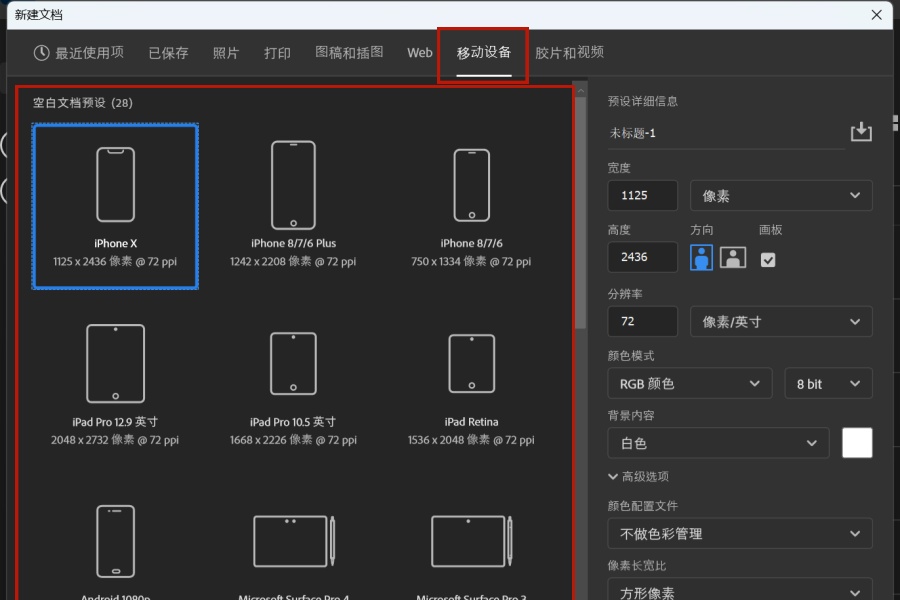Click the 空白文档预设 (28) heading
Viewport: 900px width, 600px height.
[83, 103]
